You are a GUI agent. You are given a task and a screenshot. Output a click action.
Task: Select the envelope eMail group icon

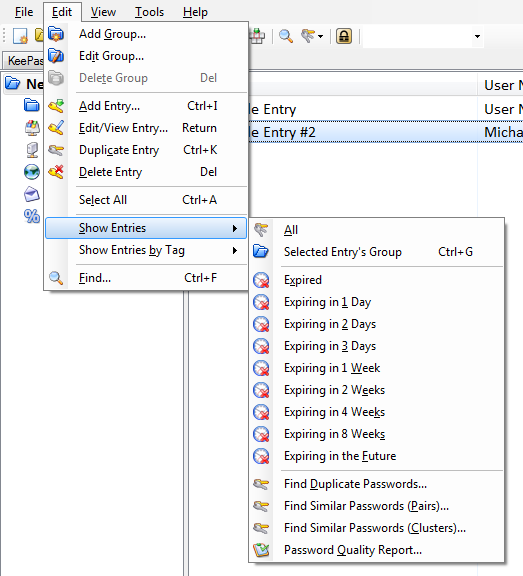32,194
